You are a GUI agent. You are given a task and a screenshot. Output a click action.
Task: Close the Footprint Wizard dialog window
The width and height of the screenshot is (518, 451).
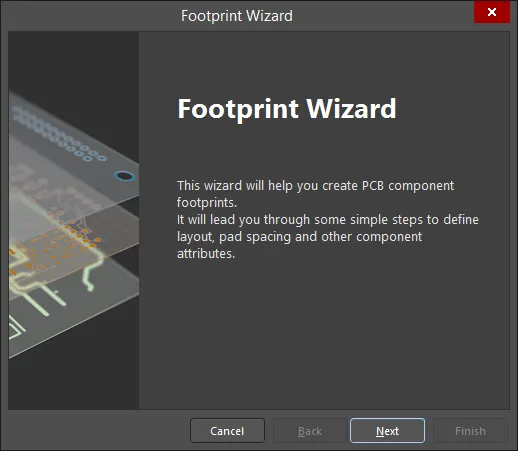click(492, 12)
